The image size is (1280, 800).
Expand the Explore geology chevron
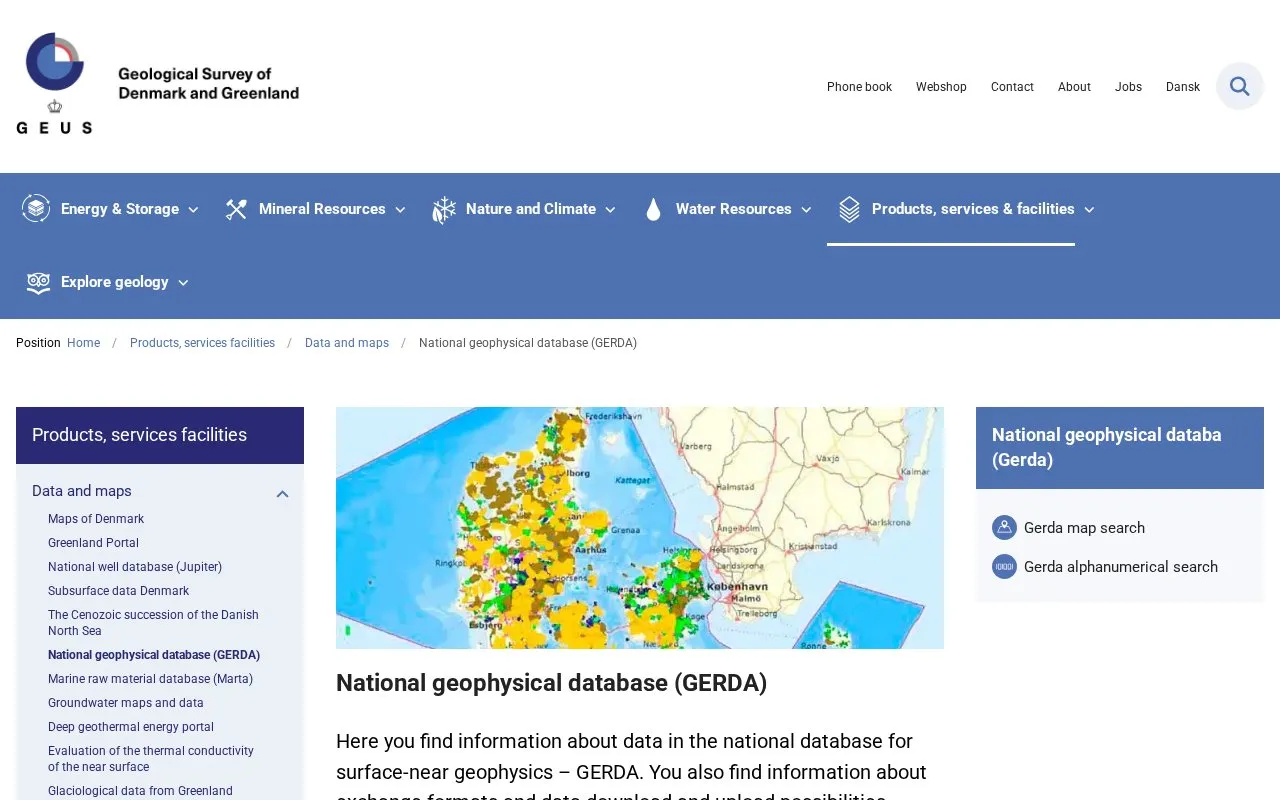pos(183,283)
